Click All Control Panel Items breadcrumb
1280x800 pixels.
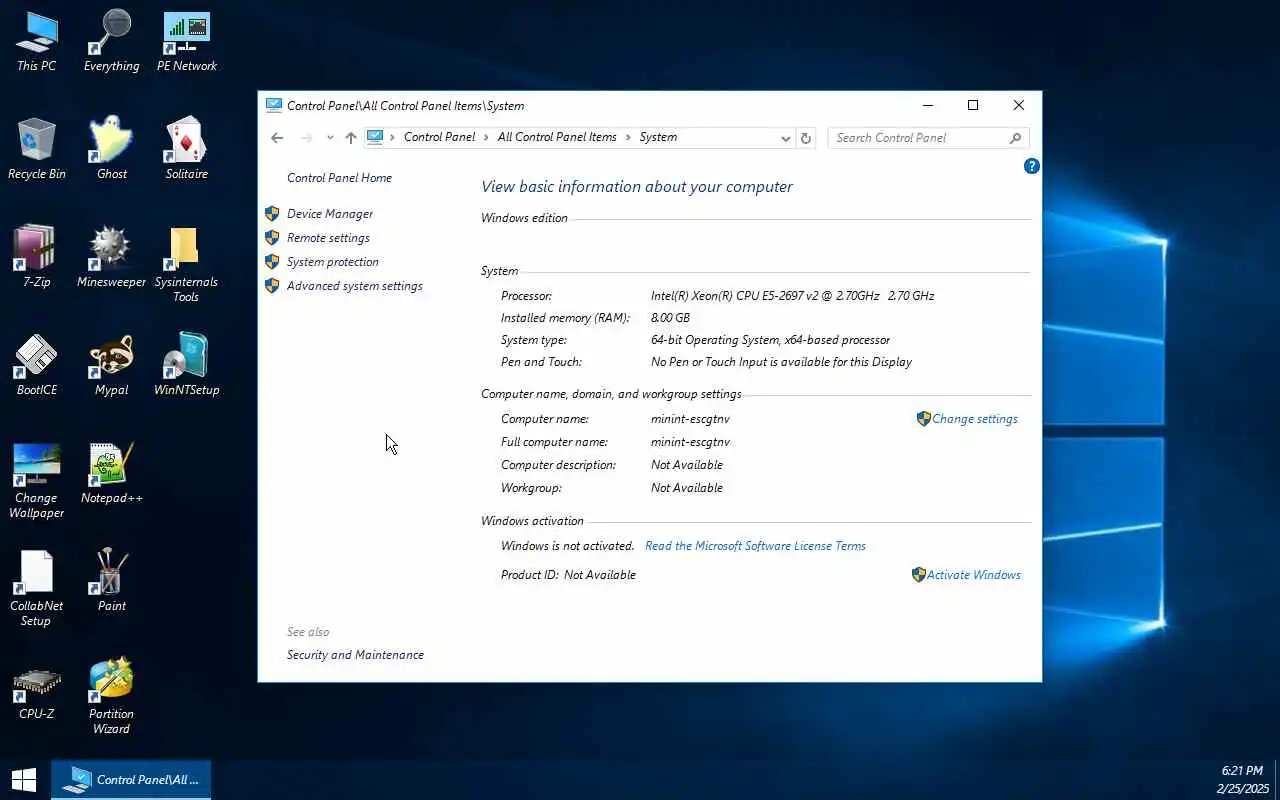tap(557, 138)
